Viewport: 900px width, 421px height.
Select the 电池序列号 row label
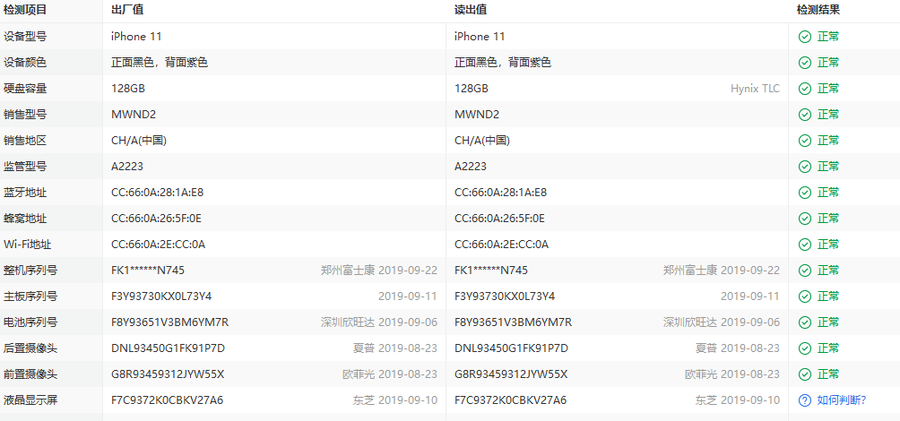coord(30,322)
